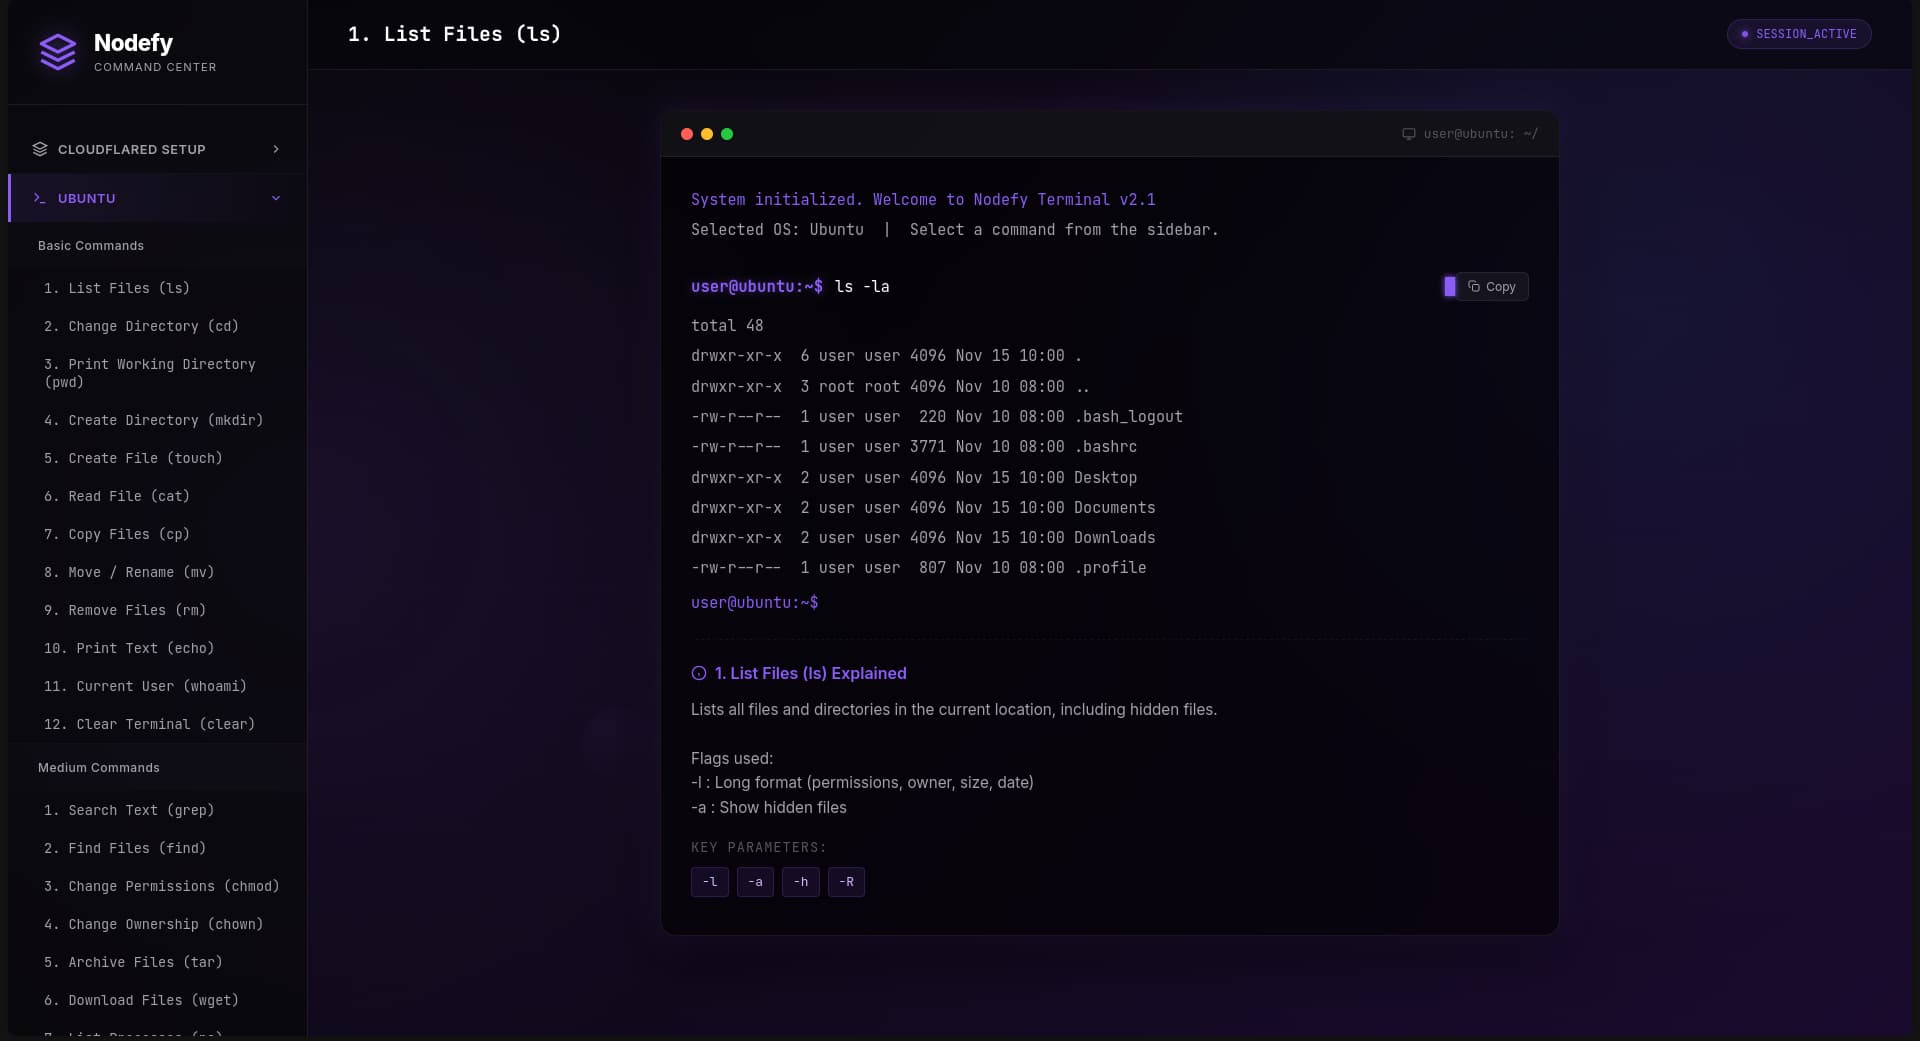Click the purple cursor block beside Copy
The image size is (1920, 1041).
click(1450, 287)
